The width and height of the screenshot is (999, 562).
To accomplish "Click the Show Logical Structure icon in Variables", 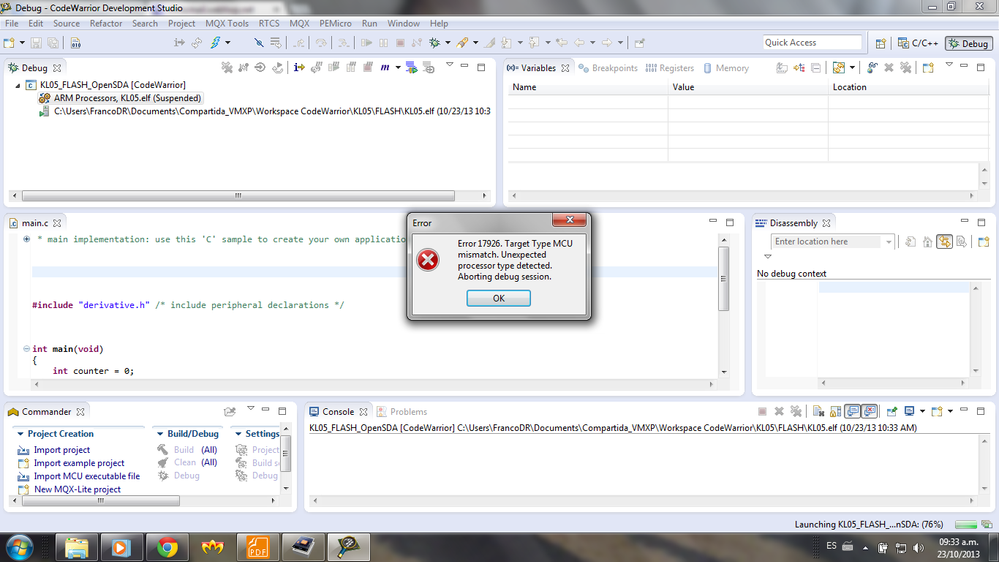I will (799, 68).
